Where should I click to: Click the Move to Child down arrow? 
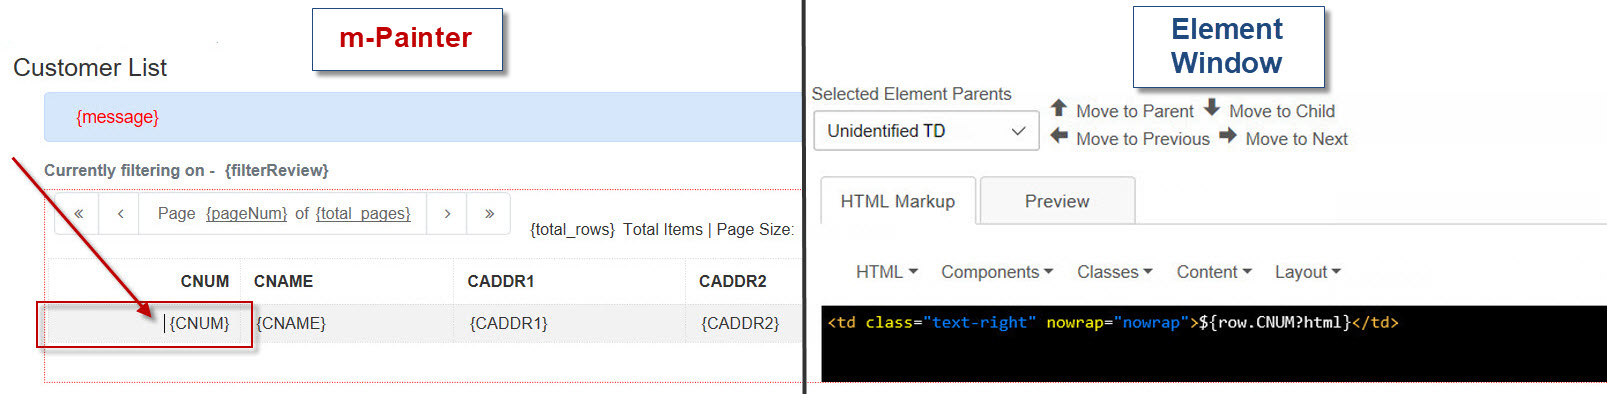[x=1212, y=108]
